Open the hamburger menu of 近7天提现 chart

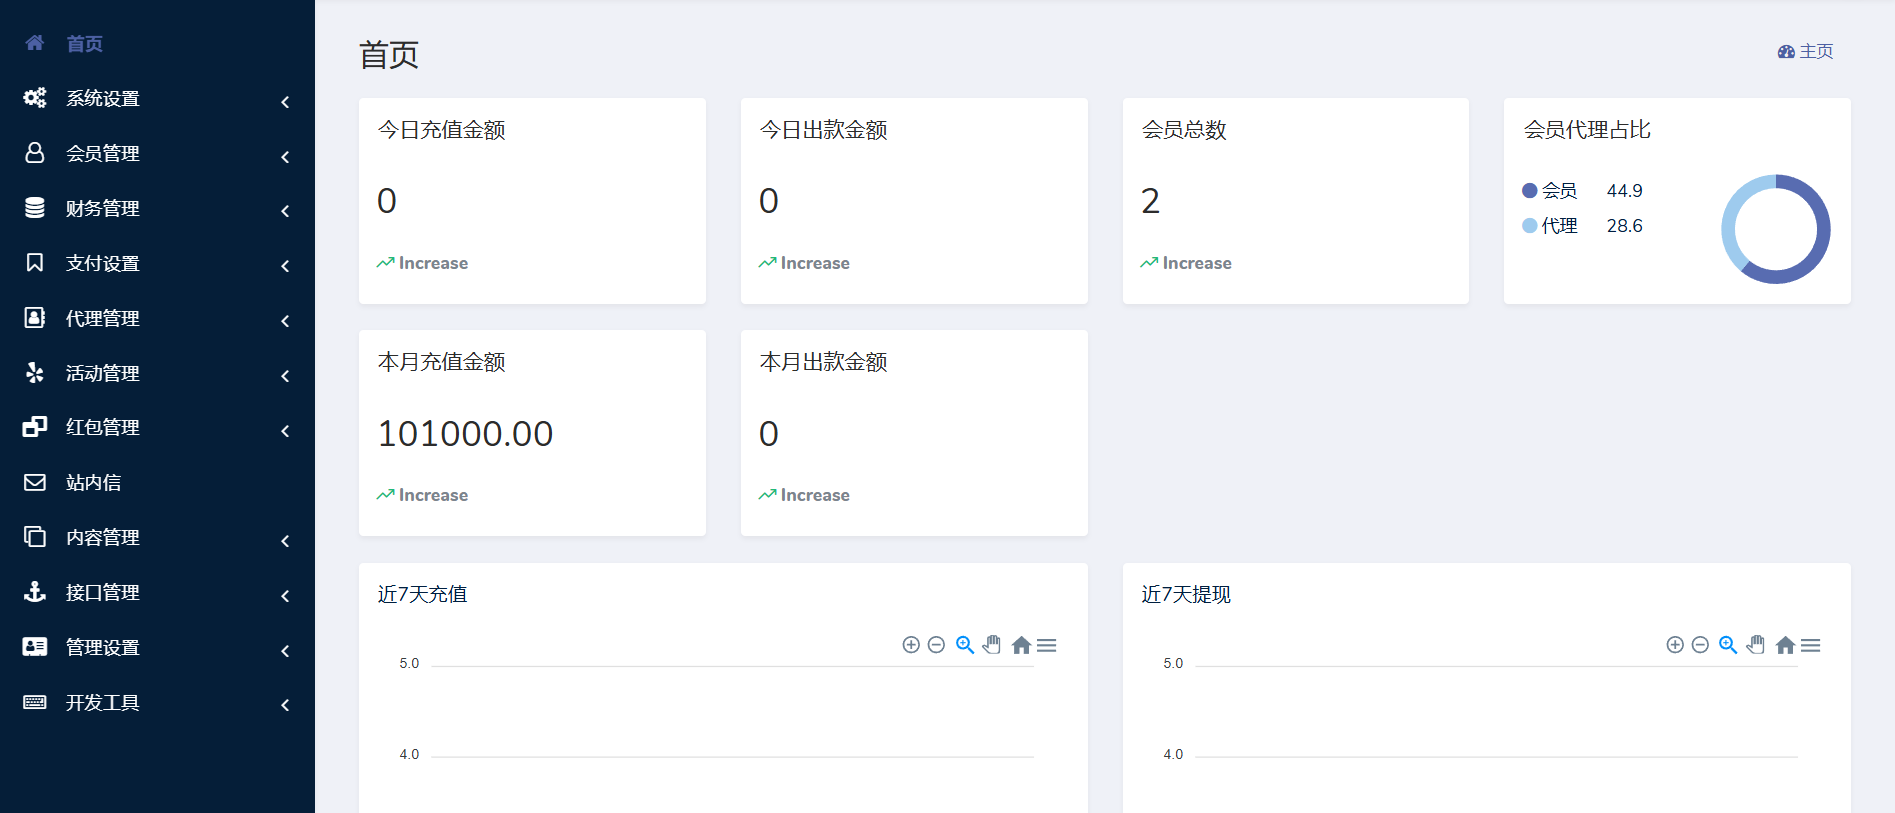click(x=1811, y=646)
